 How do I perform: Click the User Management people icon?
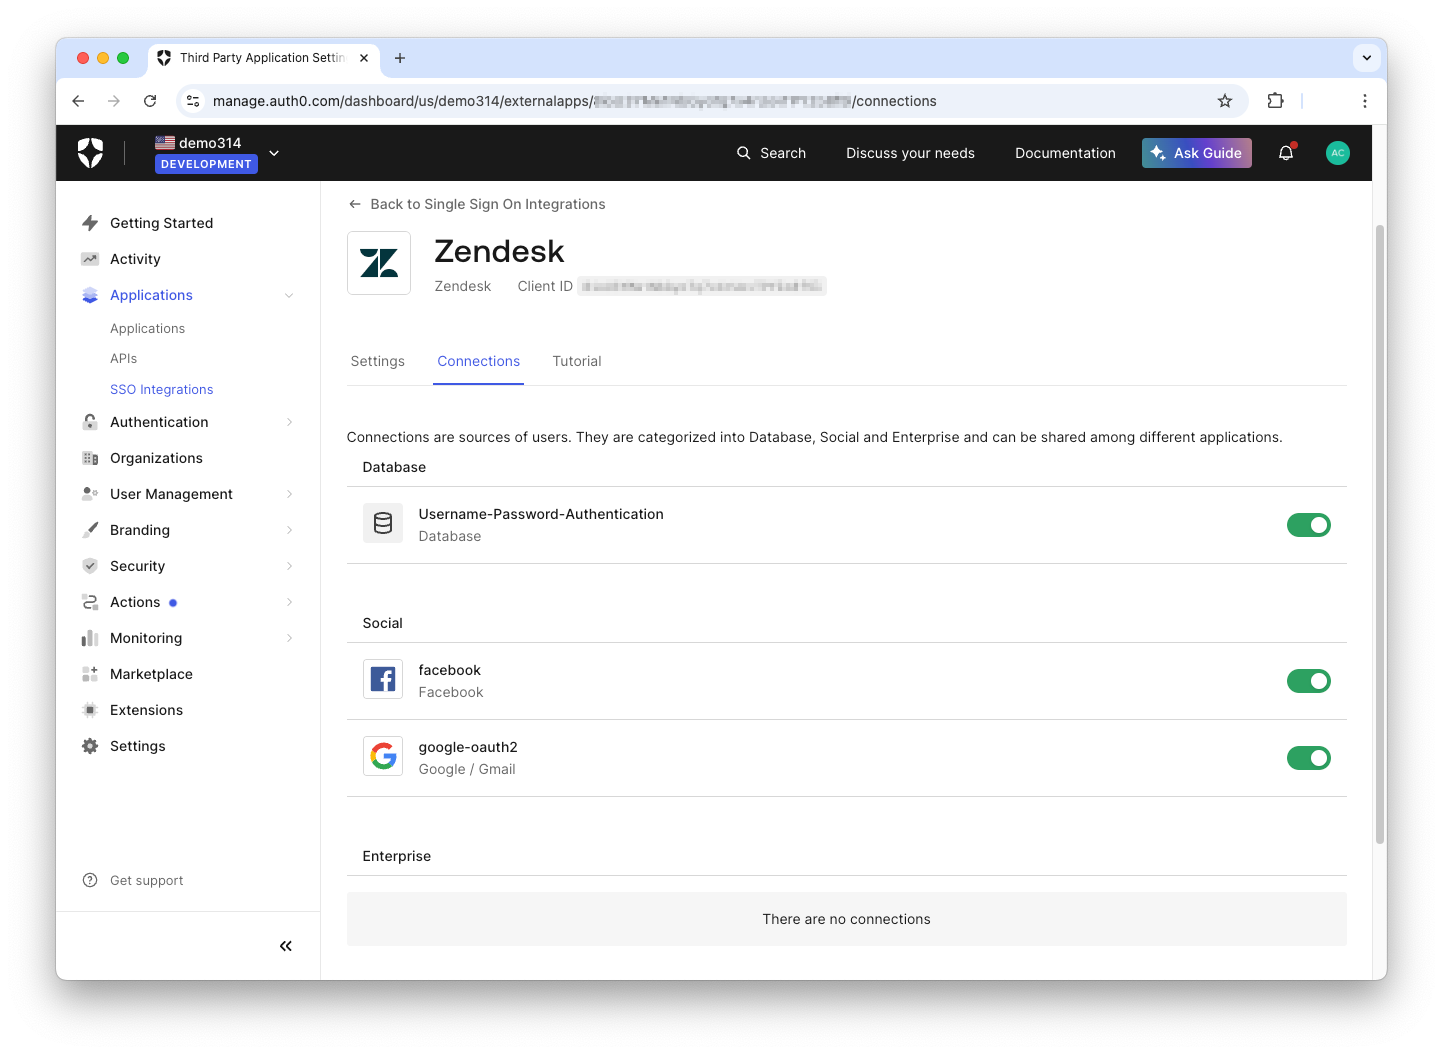click(x=90, y=494)
